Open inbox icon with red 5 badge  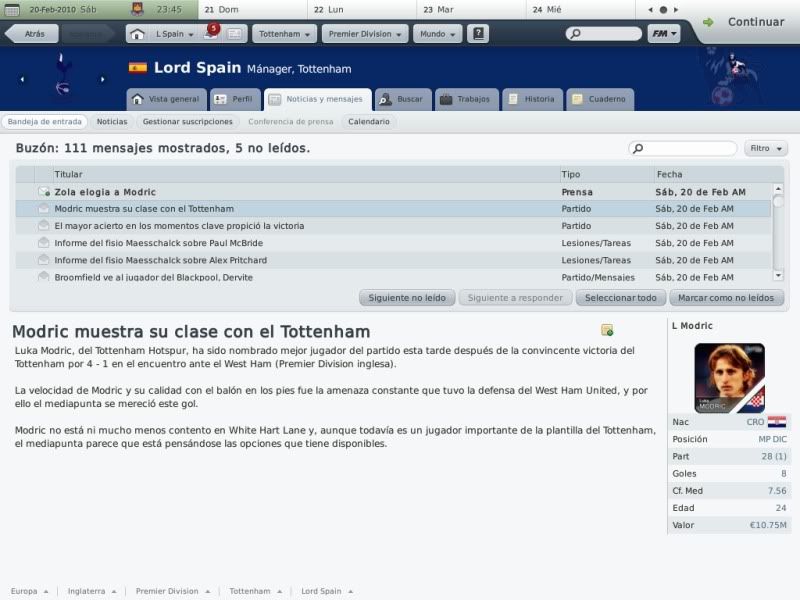click(x=211, y=33)
